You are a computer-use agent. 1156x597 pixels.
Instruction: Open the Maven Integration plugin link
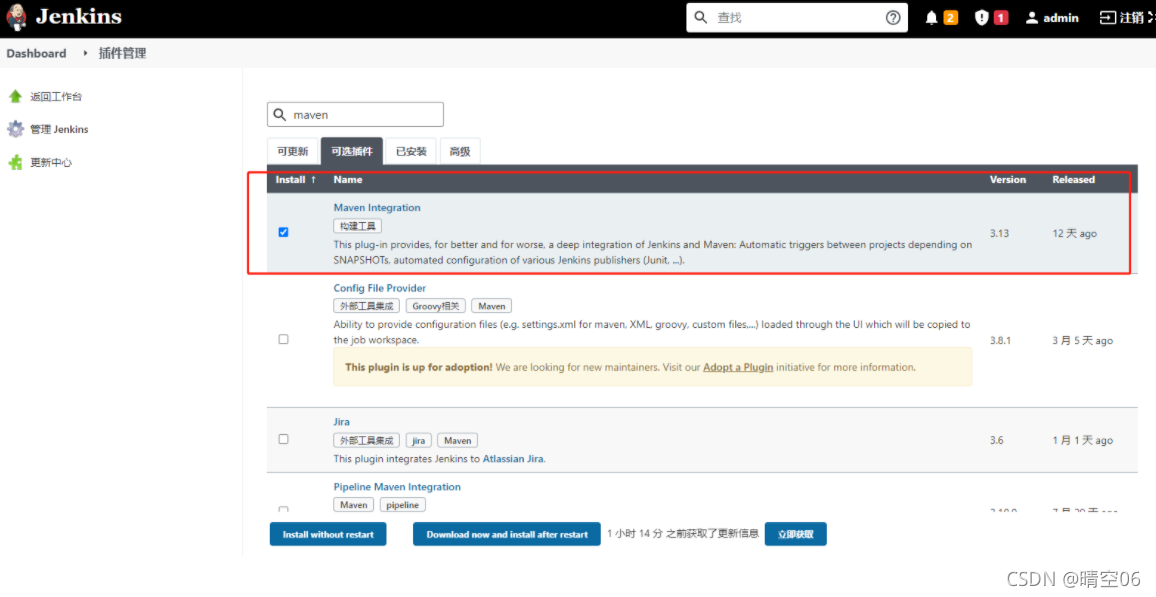[x=377, y=208]
